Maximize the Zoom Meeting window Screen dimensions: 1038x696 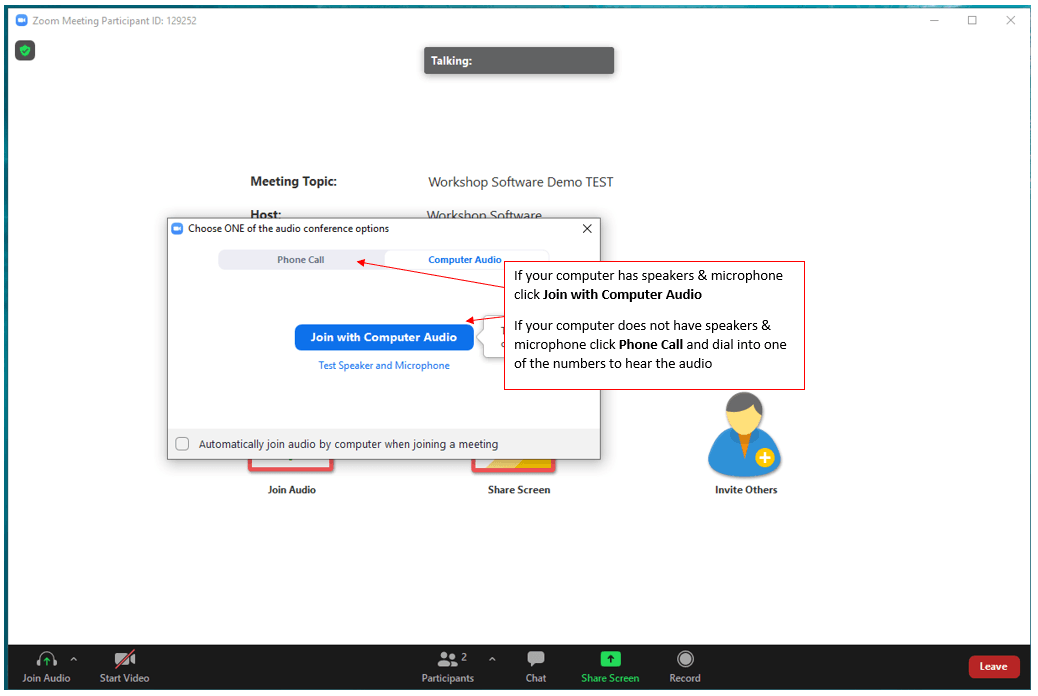click(x=972, y=21)
